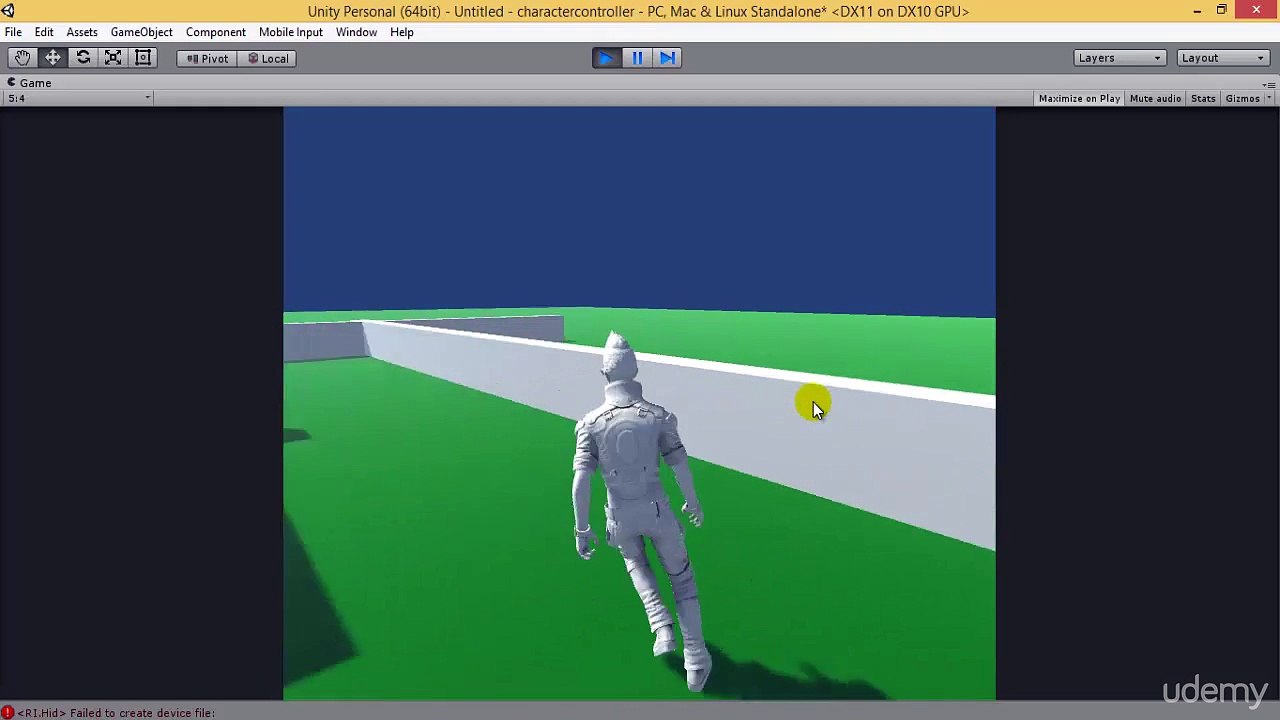
Task: Open the Layers dropdown
Action: click(1119, 58)
